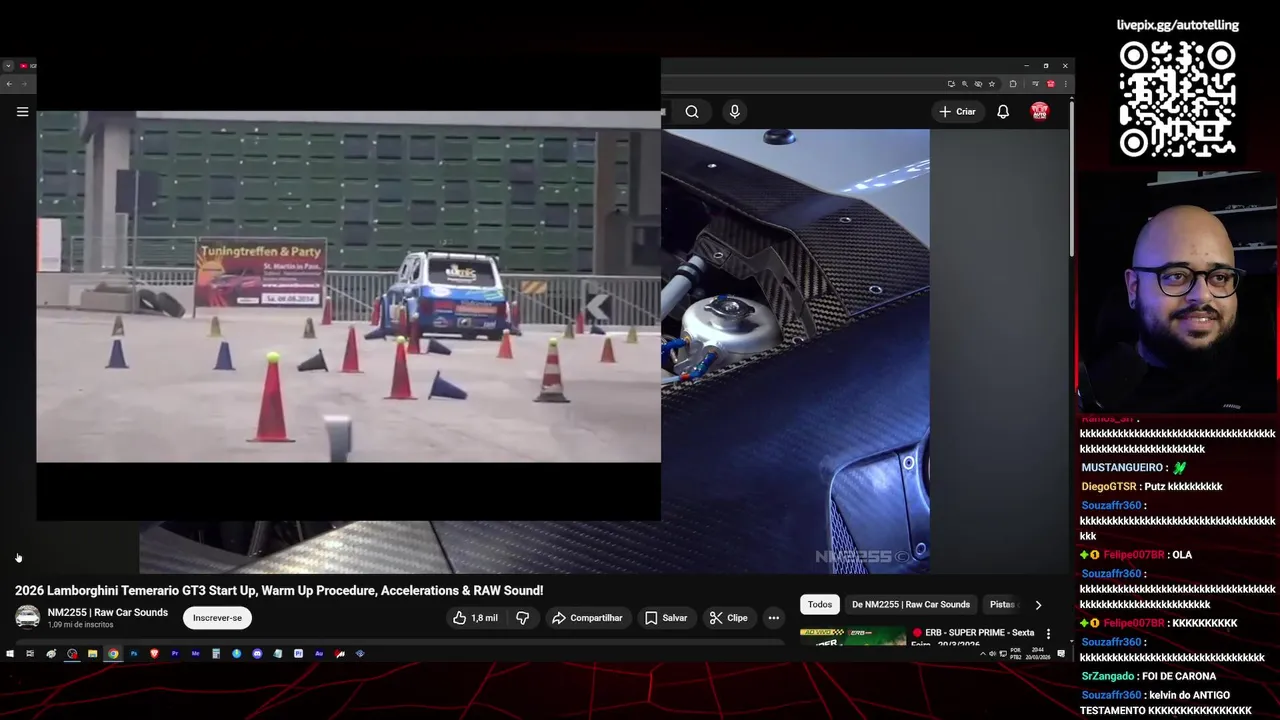Viewport: 1280px width, 720px height.
Task: Open Chrome extensions puzzle icon
Action: click(x=1013, y=84)
